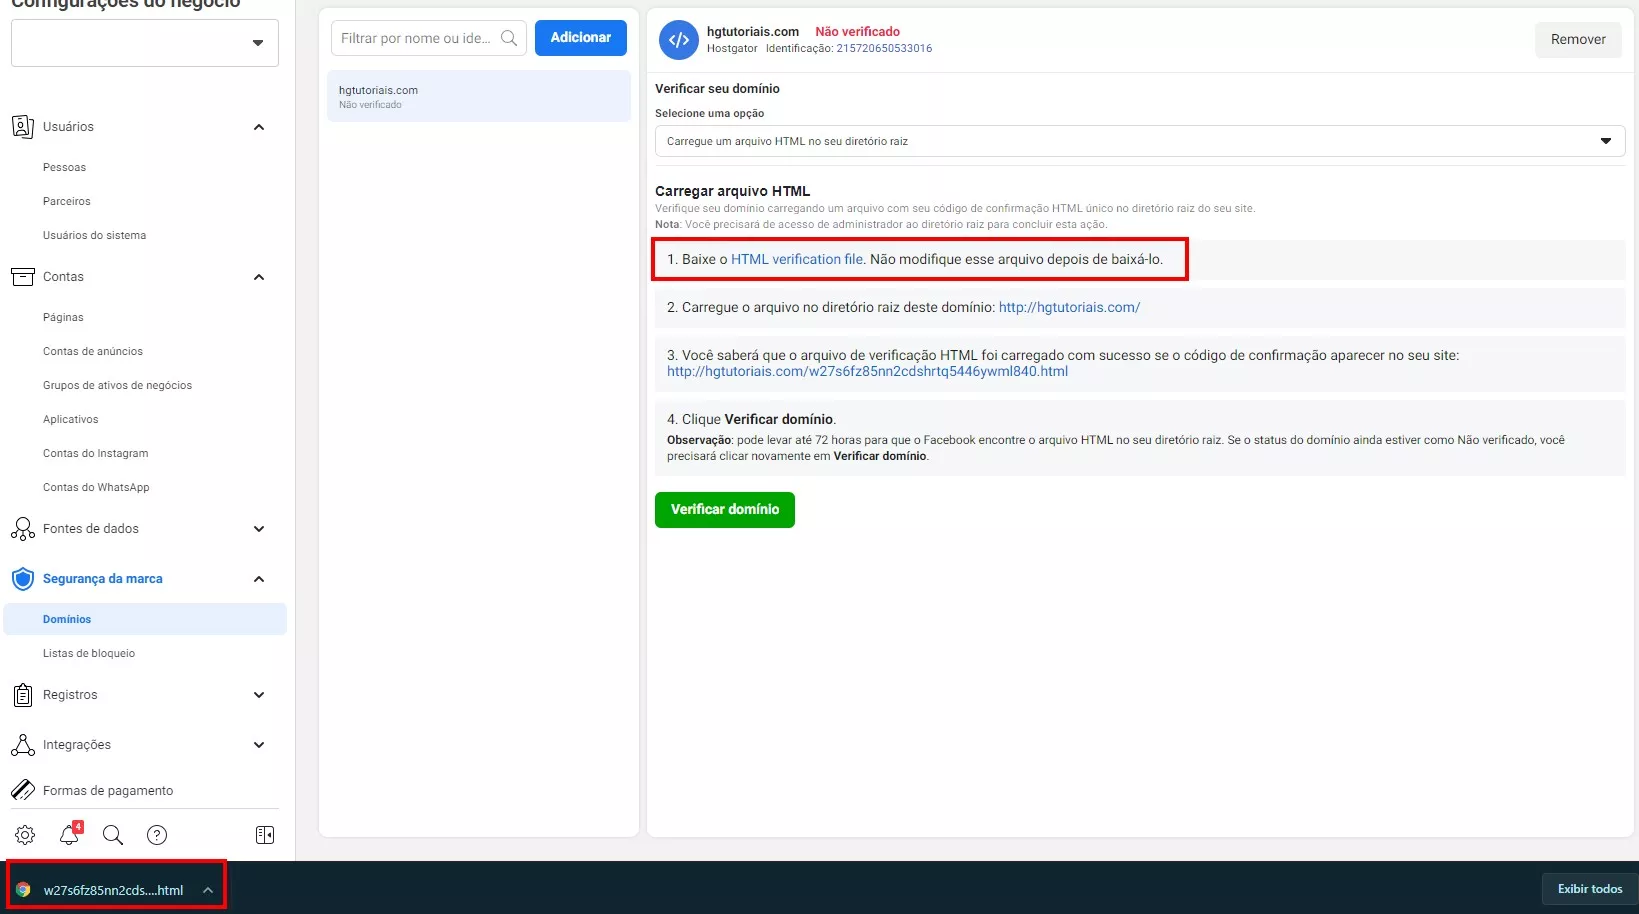The image size is (1639, 914).
Task: Click the Registros clipboard icon
Action: click(x=22, y=695)
